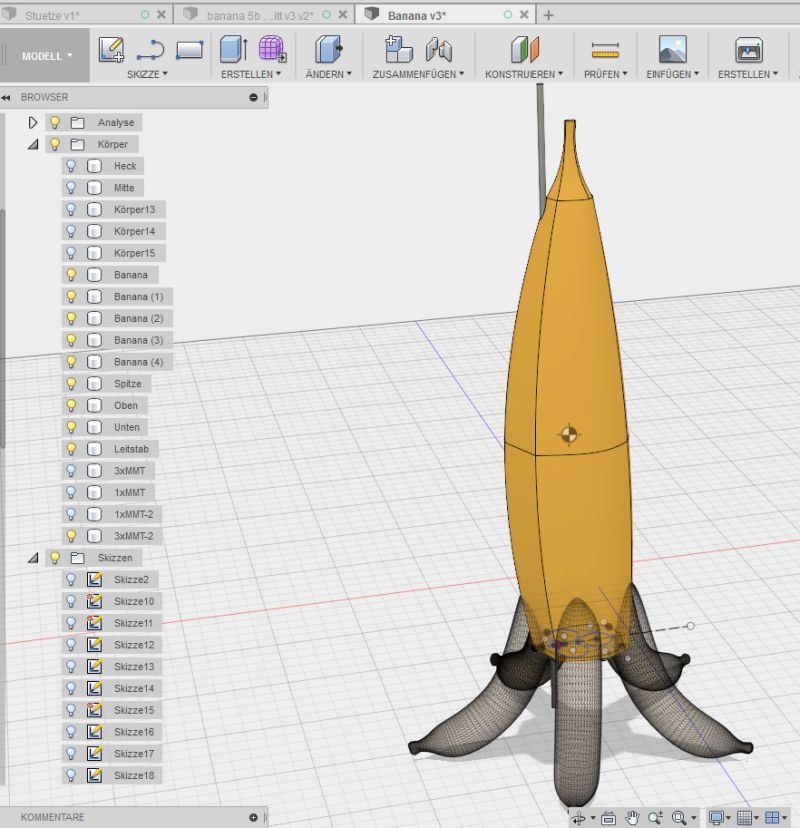Click the center of mass marker
800x828 pixels.
click(x=569, y=434)
